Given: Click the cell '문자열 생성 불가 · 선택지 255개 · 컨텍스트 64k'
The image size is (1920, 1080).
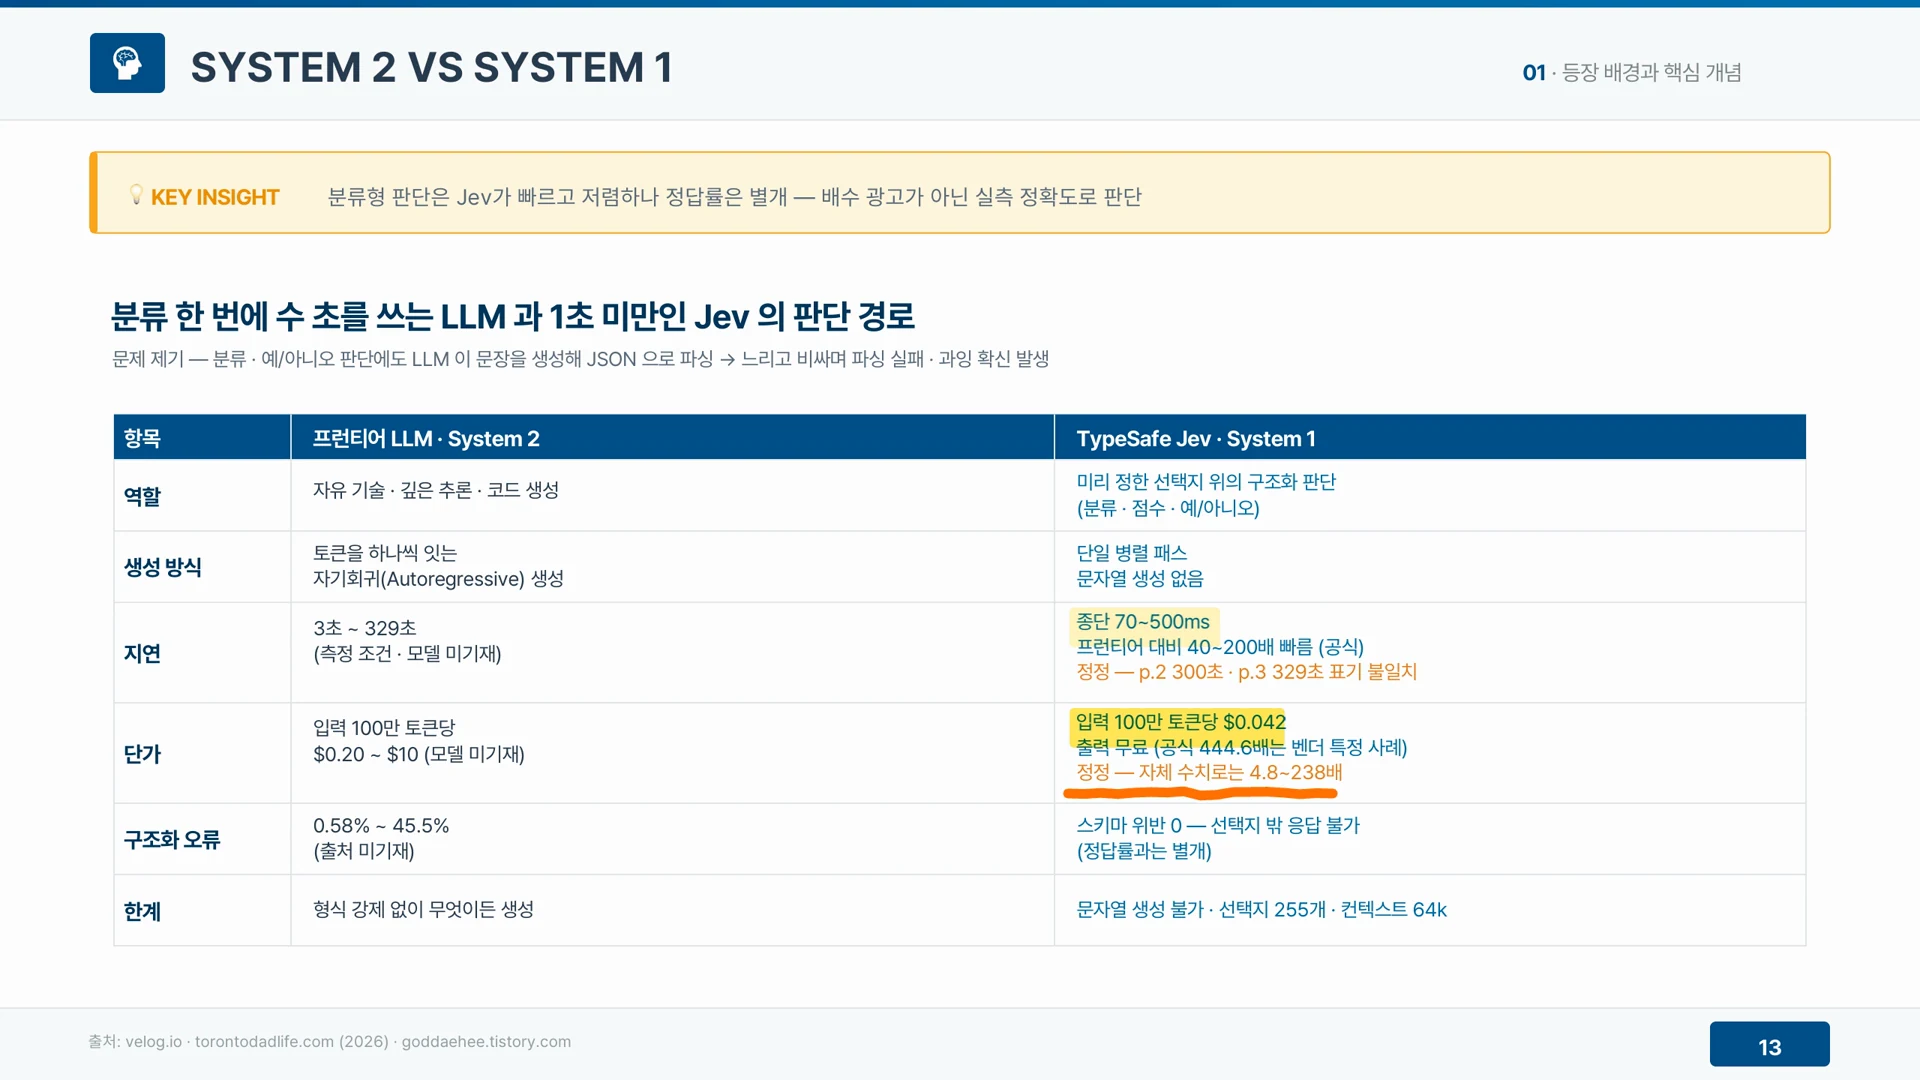Looking at the screenshot, I should 1262,910.
